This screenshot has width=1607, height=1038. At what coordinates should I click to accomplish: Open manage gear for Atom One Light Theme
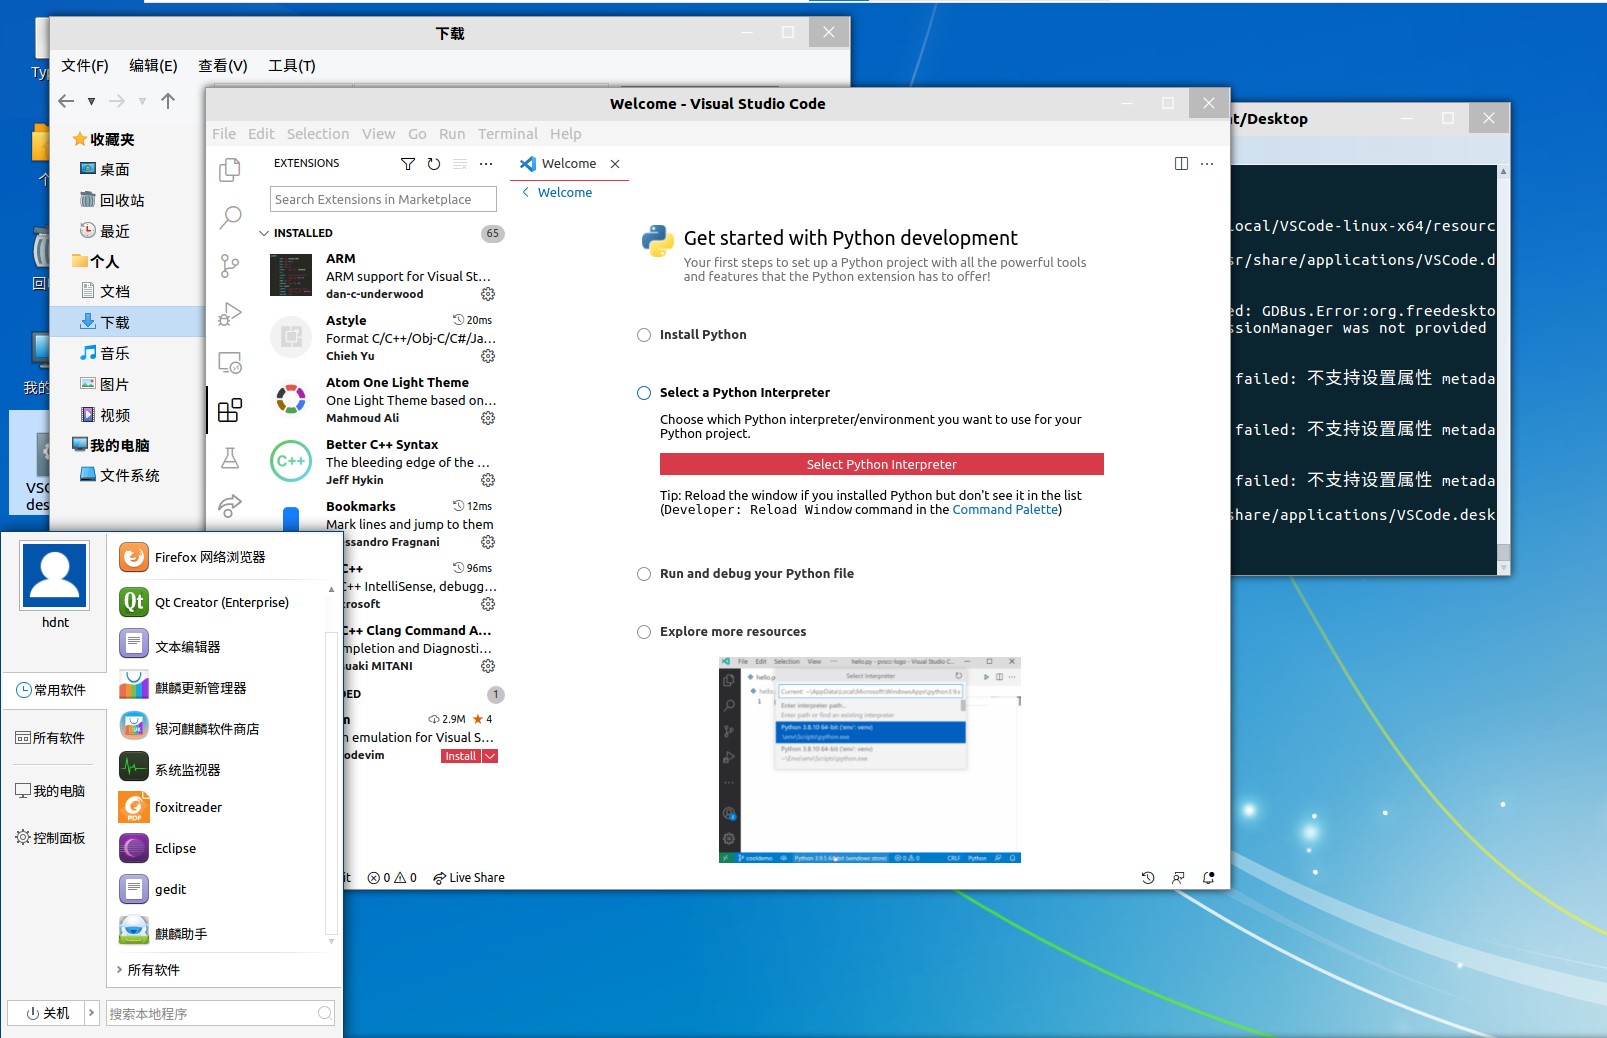[x=488, y=418]
